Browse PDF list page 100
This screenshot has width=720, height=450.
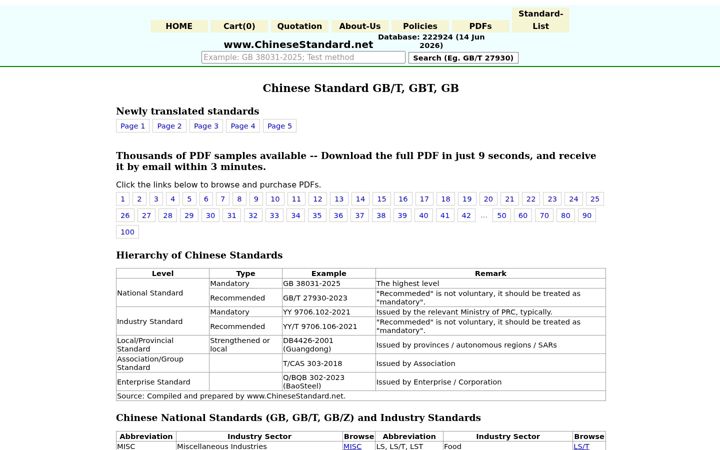coord(127,232)
